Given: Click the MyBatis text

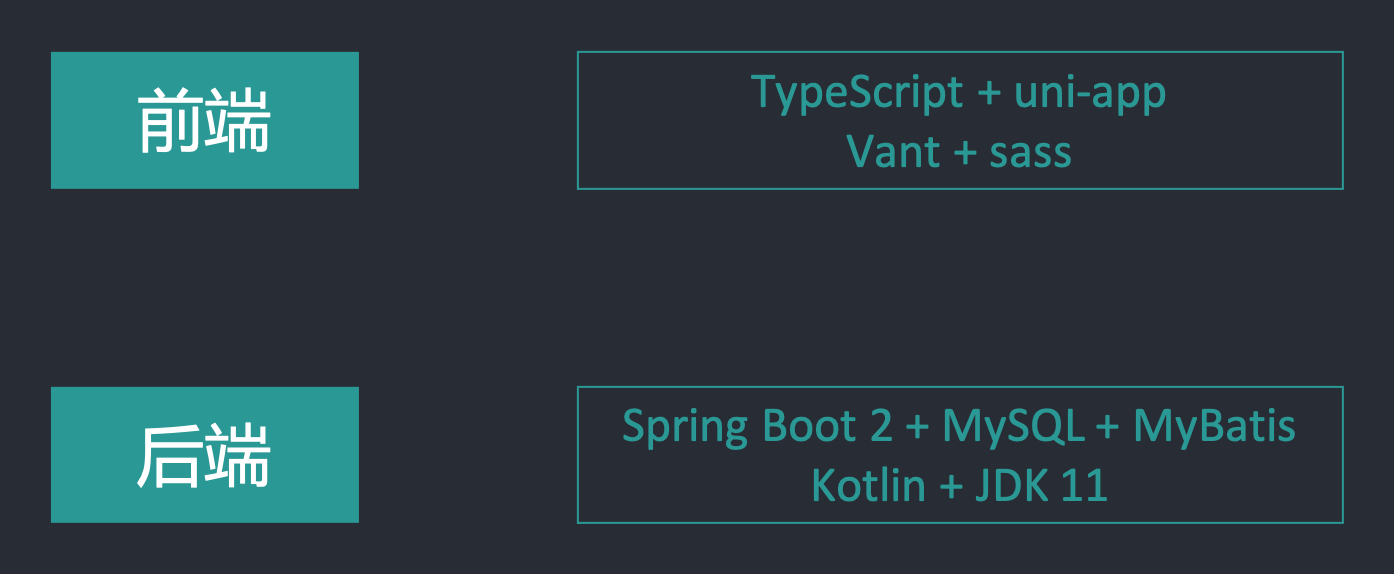Looking at the screenshot, I should [x=1214, y=427].
